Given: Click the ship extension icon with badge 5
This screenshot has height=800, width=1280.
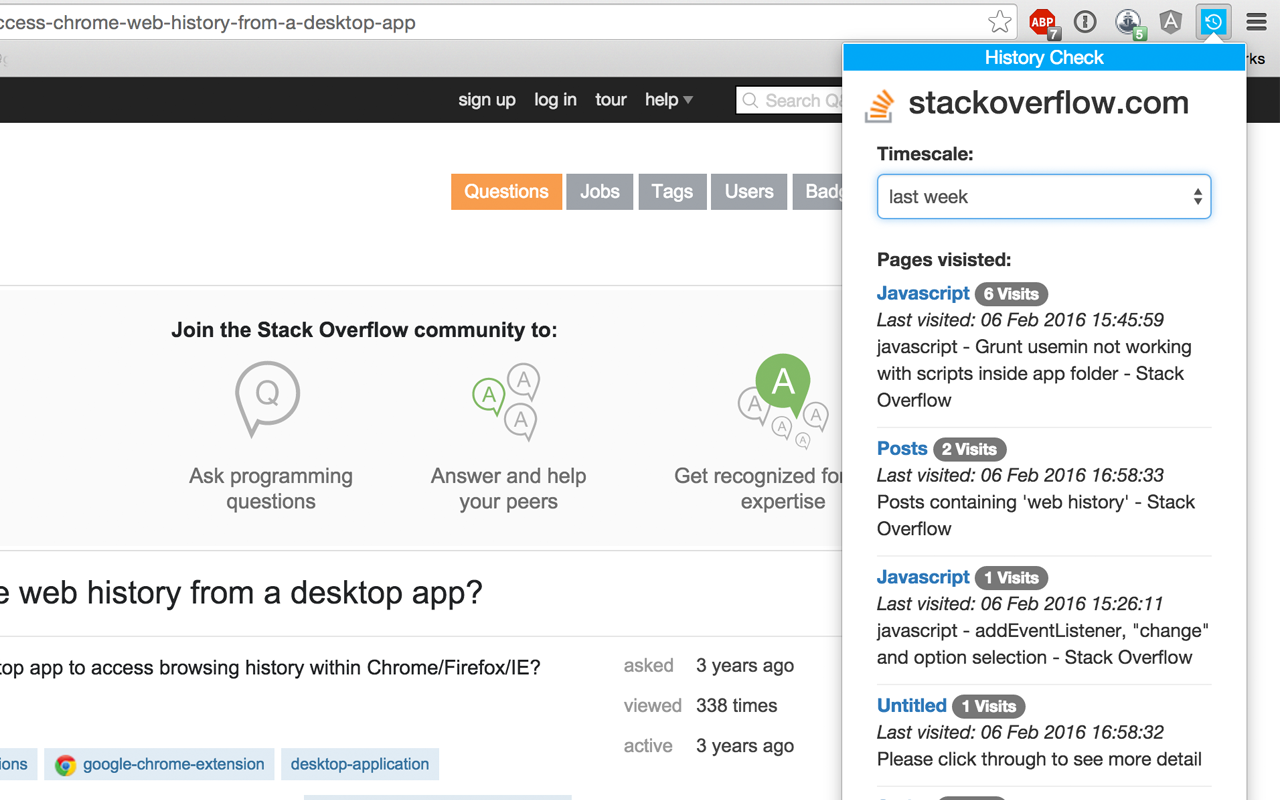Looking at the screenshot, I should tap(1129, 23).
